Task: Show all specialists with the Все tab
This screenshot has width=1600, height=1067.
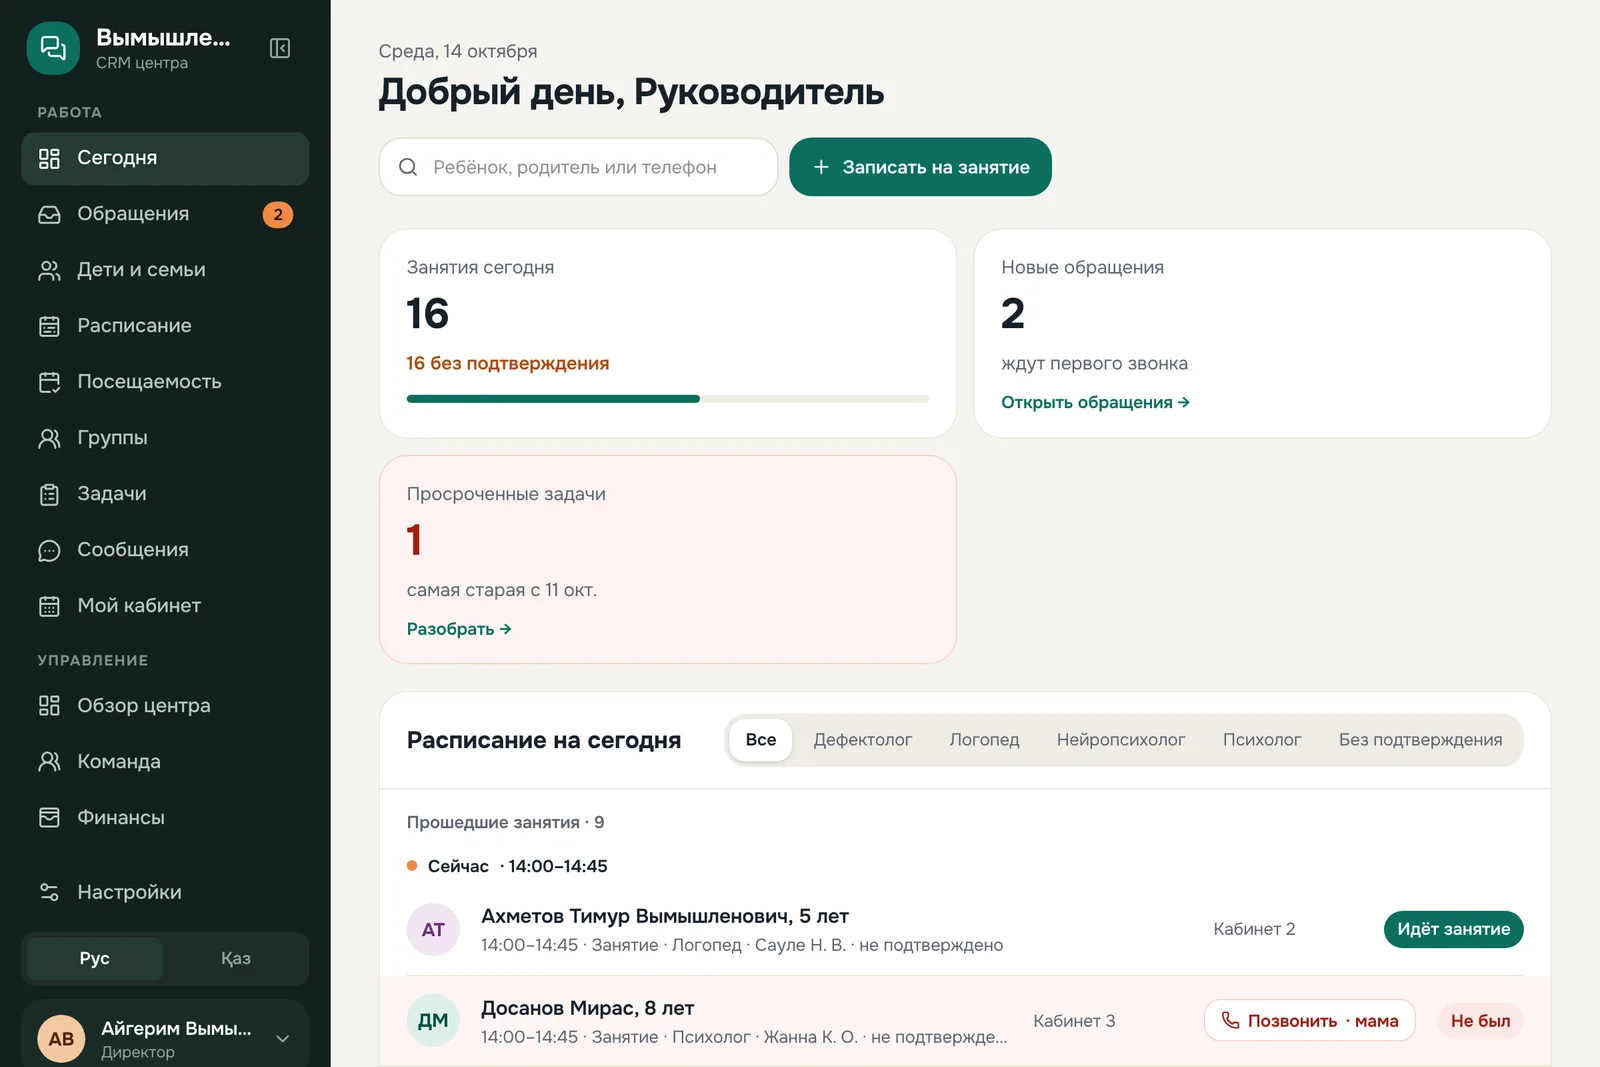Action: [x=761, y=740]
